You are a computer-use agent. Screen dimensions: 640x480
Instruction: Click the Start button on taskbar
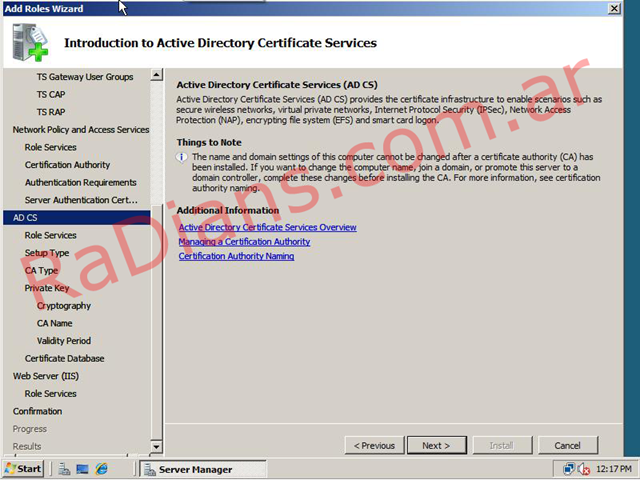[x=23, y=469]
